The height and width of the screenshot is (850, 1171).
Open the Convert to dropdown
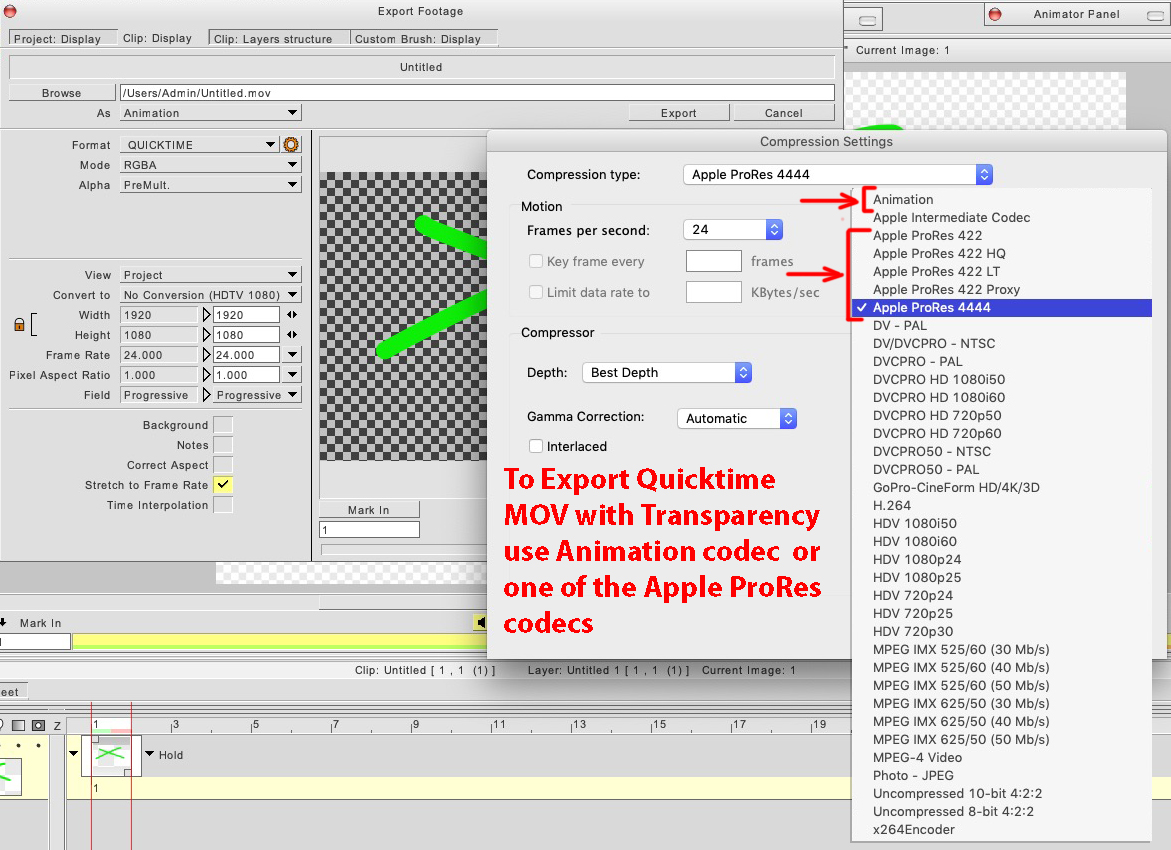(211, 295)
